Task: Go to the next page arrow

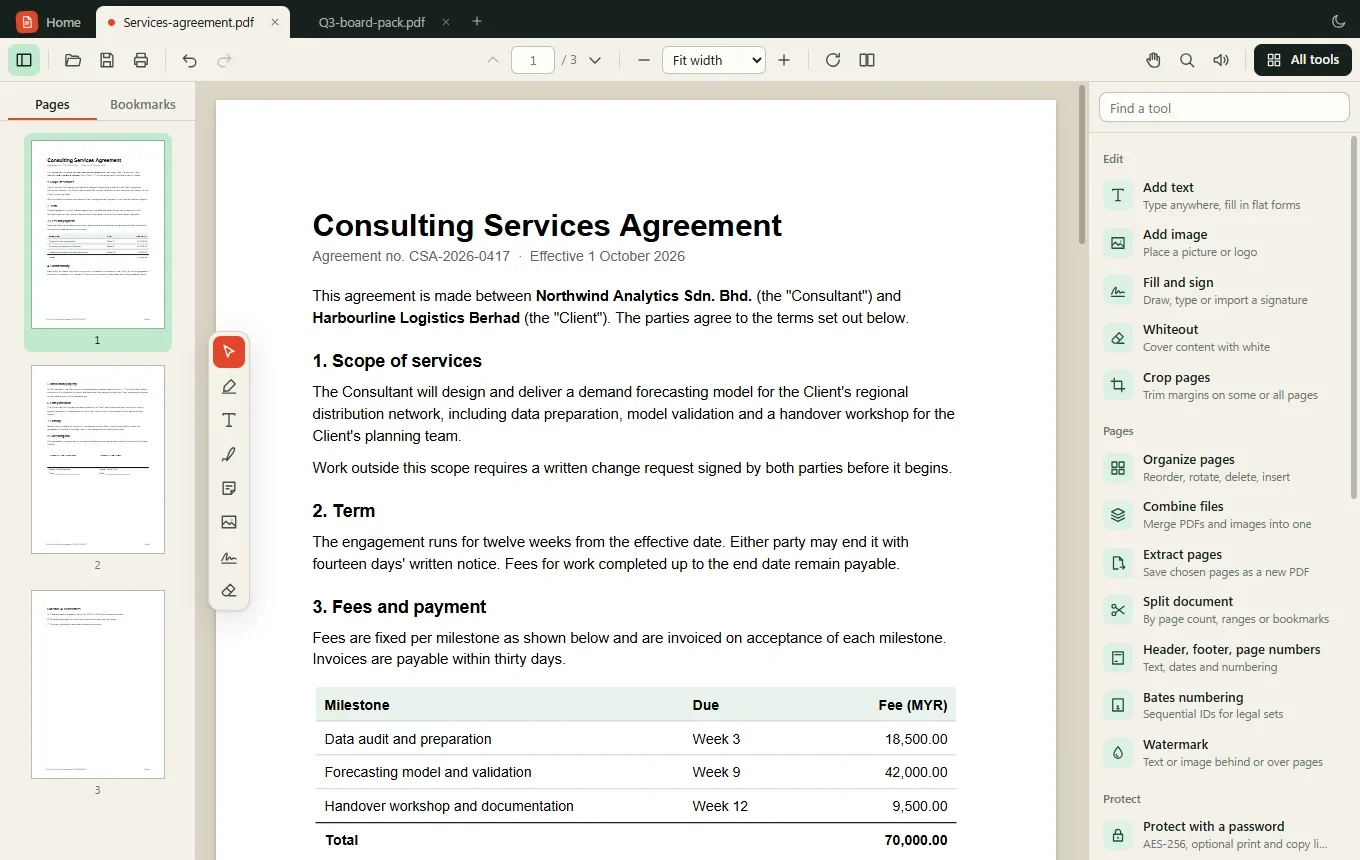Action: (595, 60)
